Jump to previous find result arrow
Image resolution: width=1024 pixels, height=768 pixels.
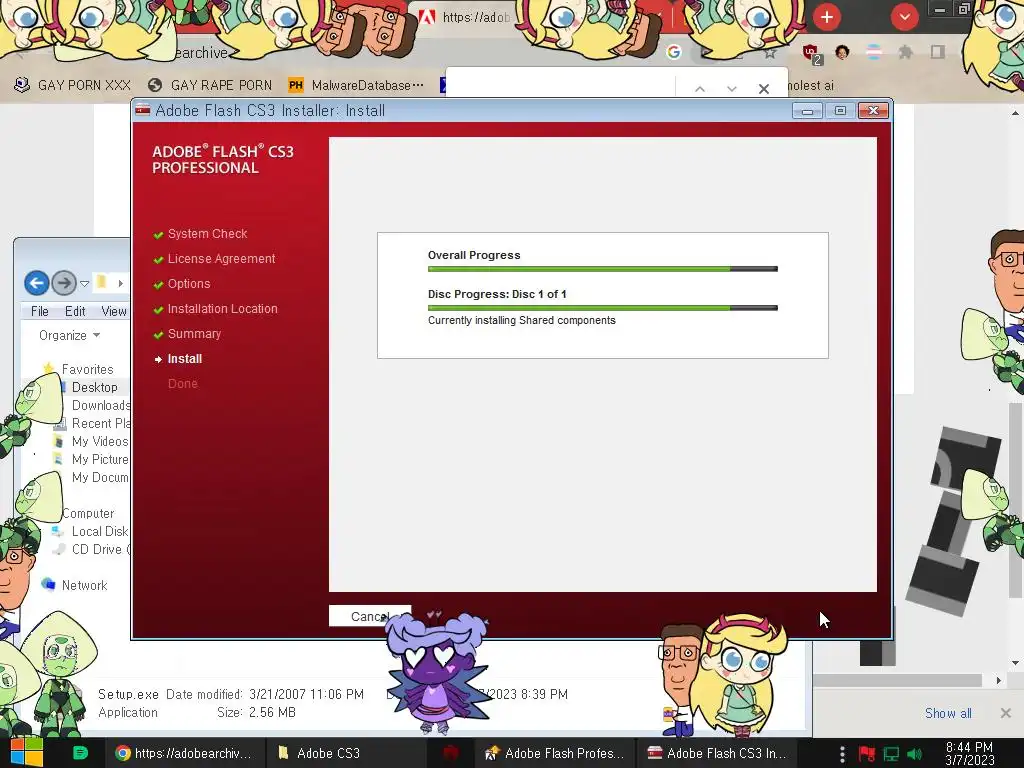click(x=699, y=88)
